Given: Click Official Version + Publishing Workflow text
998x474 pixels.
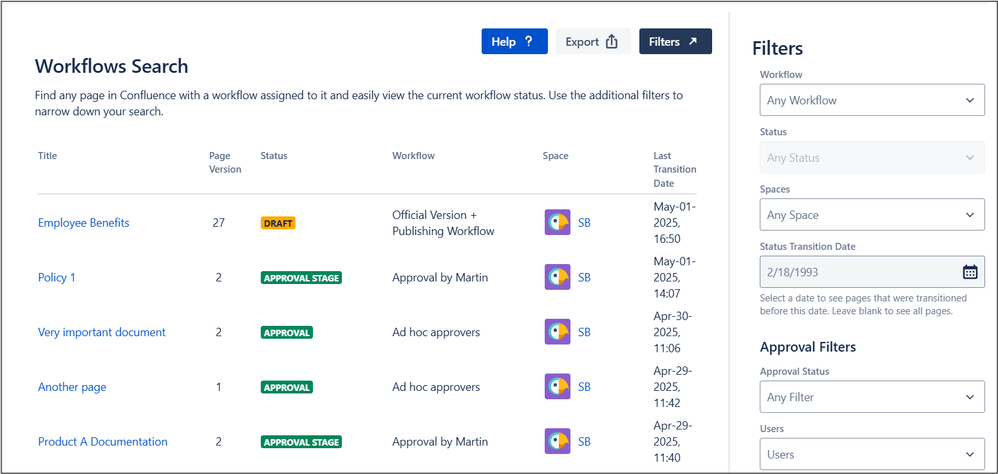Looking at the screenshot, I should (443, 223).
